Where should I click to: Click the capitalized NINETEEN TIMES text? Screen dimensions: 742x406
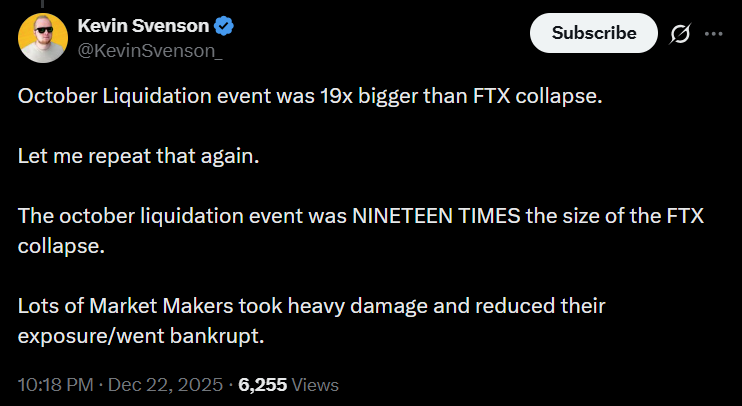coord(428,219)
